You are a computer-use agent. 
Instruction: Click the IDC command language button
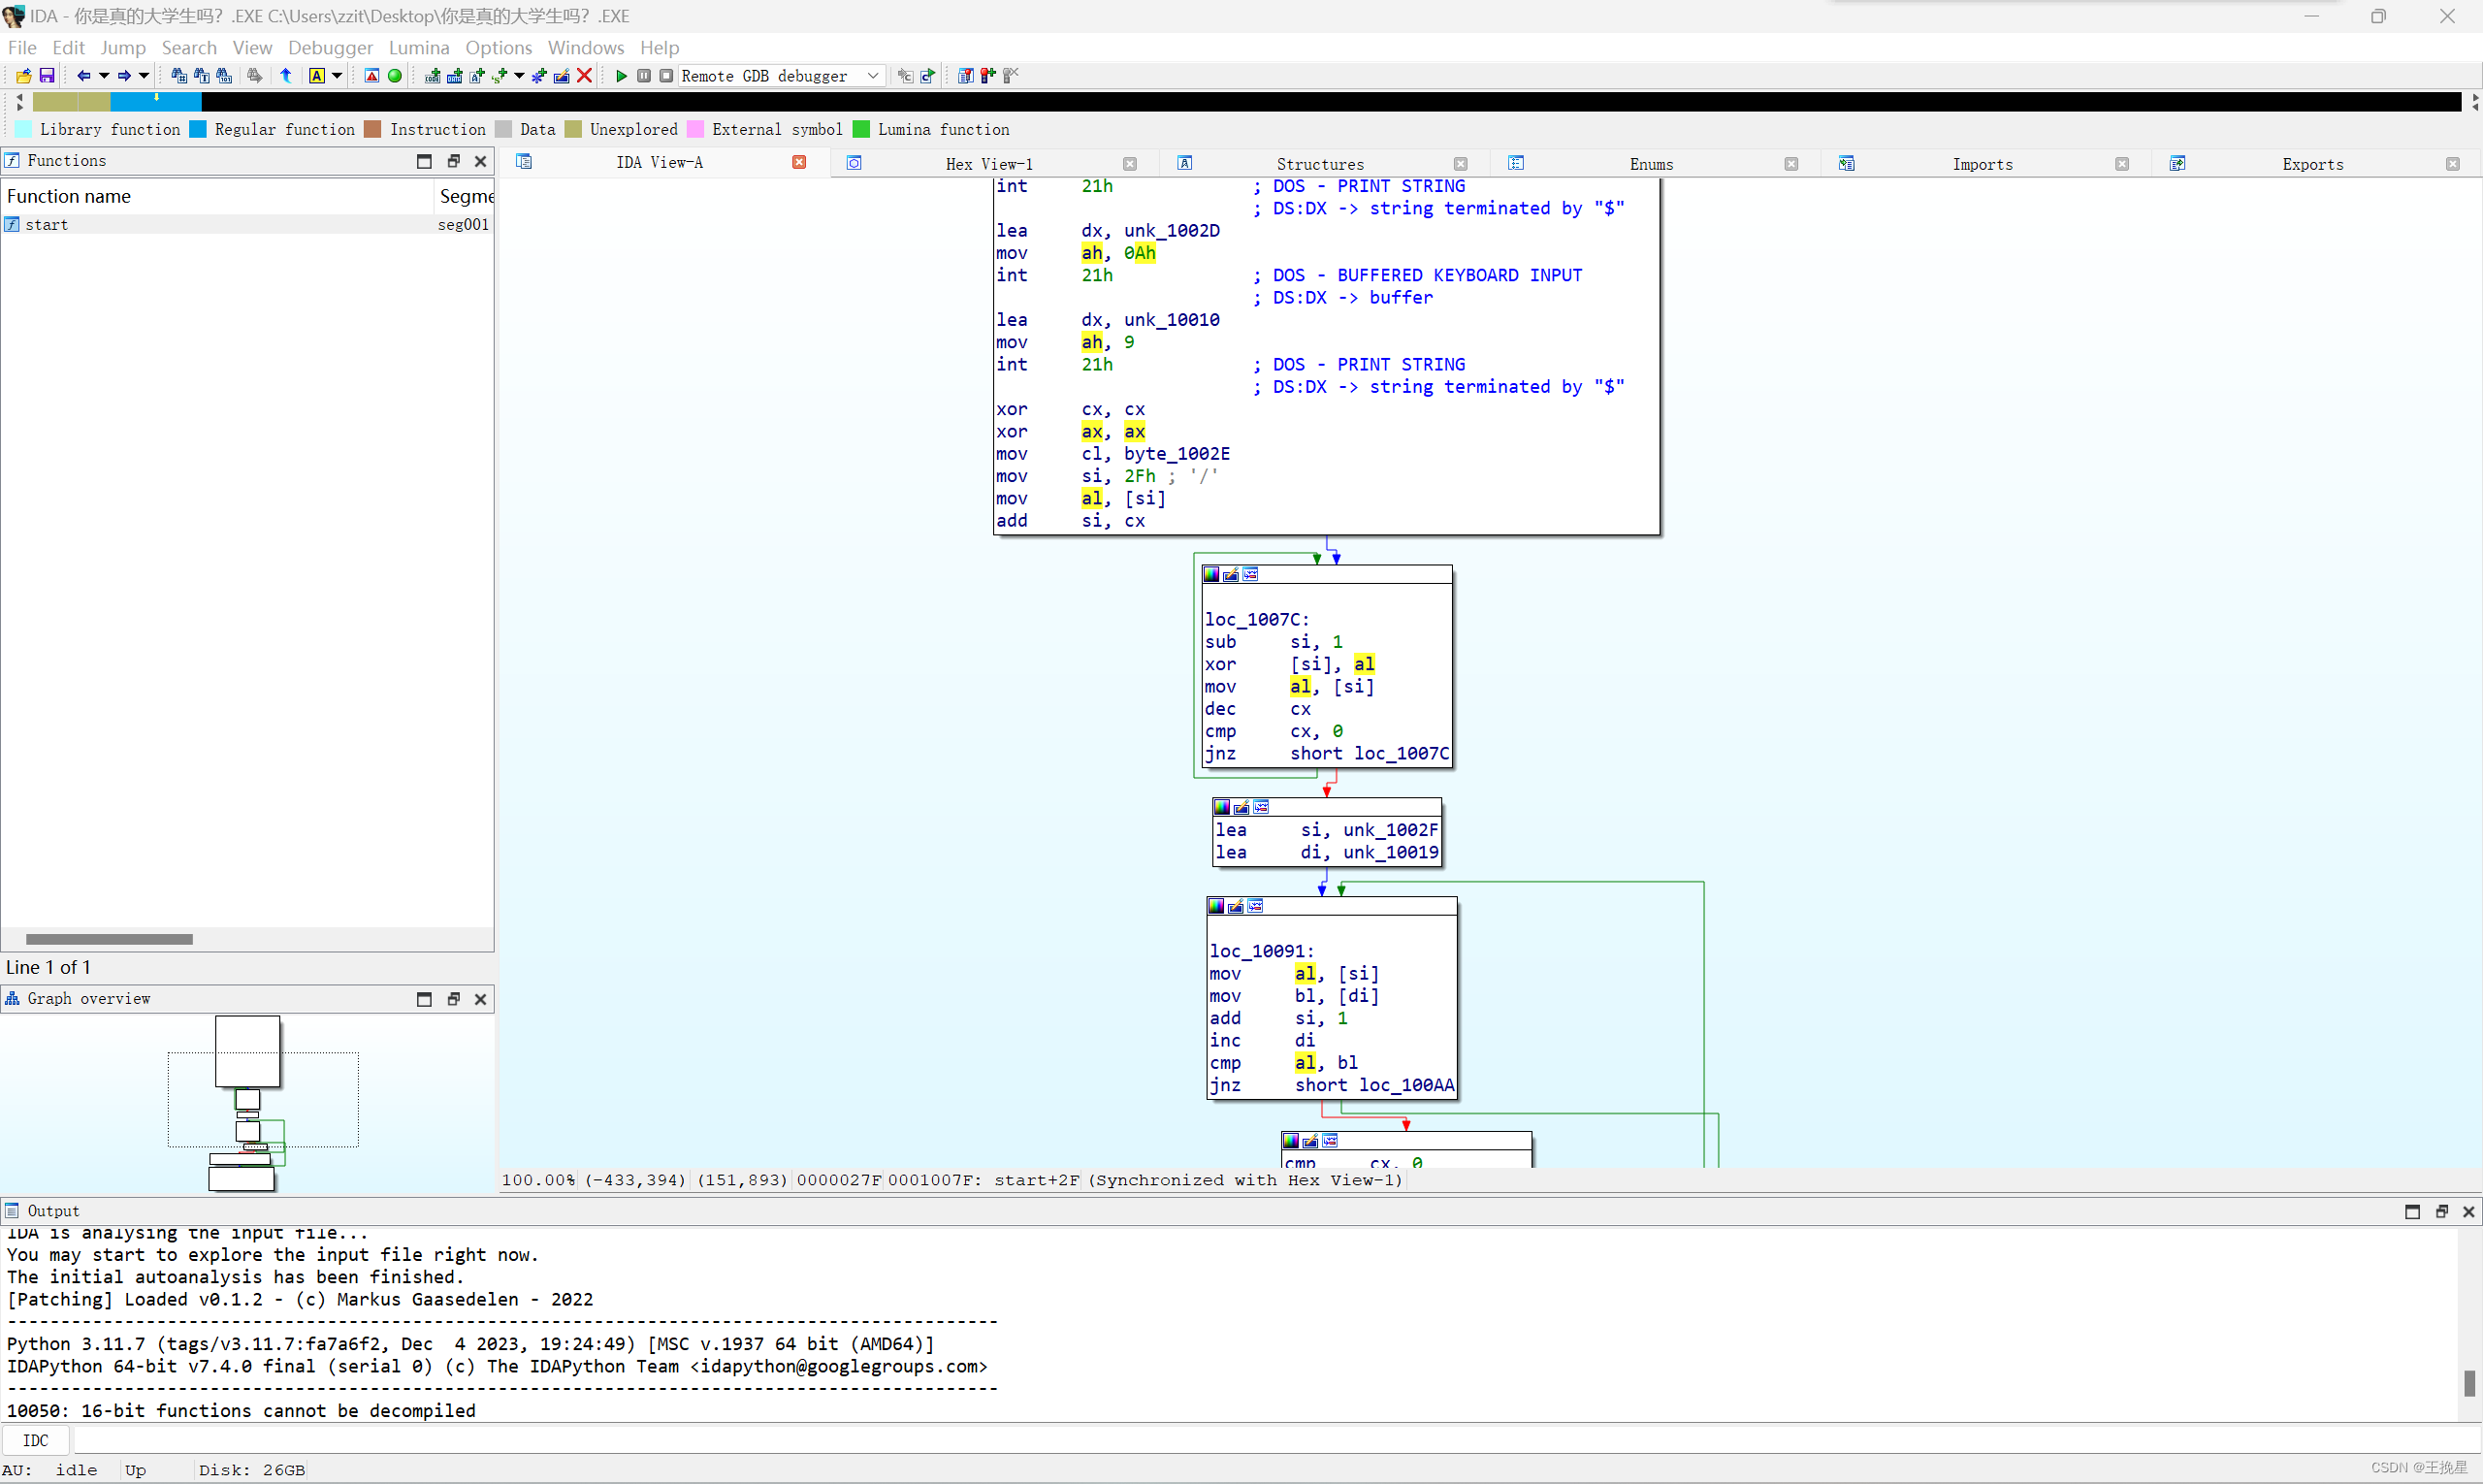click(36, 1440)
